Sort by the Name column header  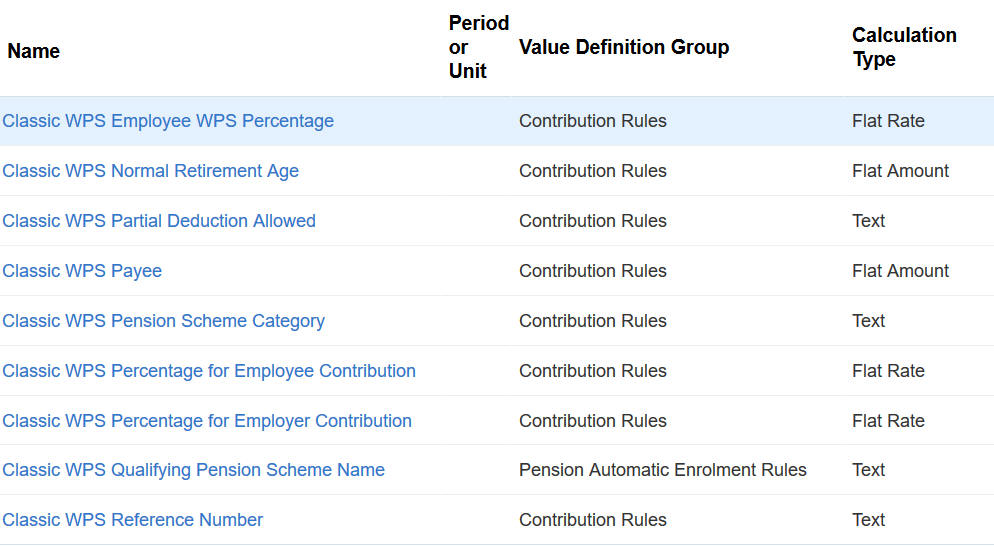(x=34, y=51)
